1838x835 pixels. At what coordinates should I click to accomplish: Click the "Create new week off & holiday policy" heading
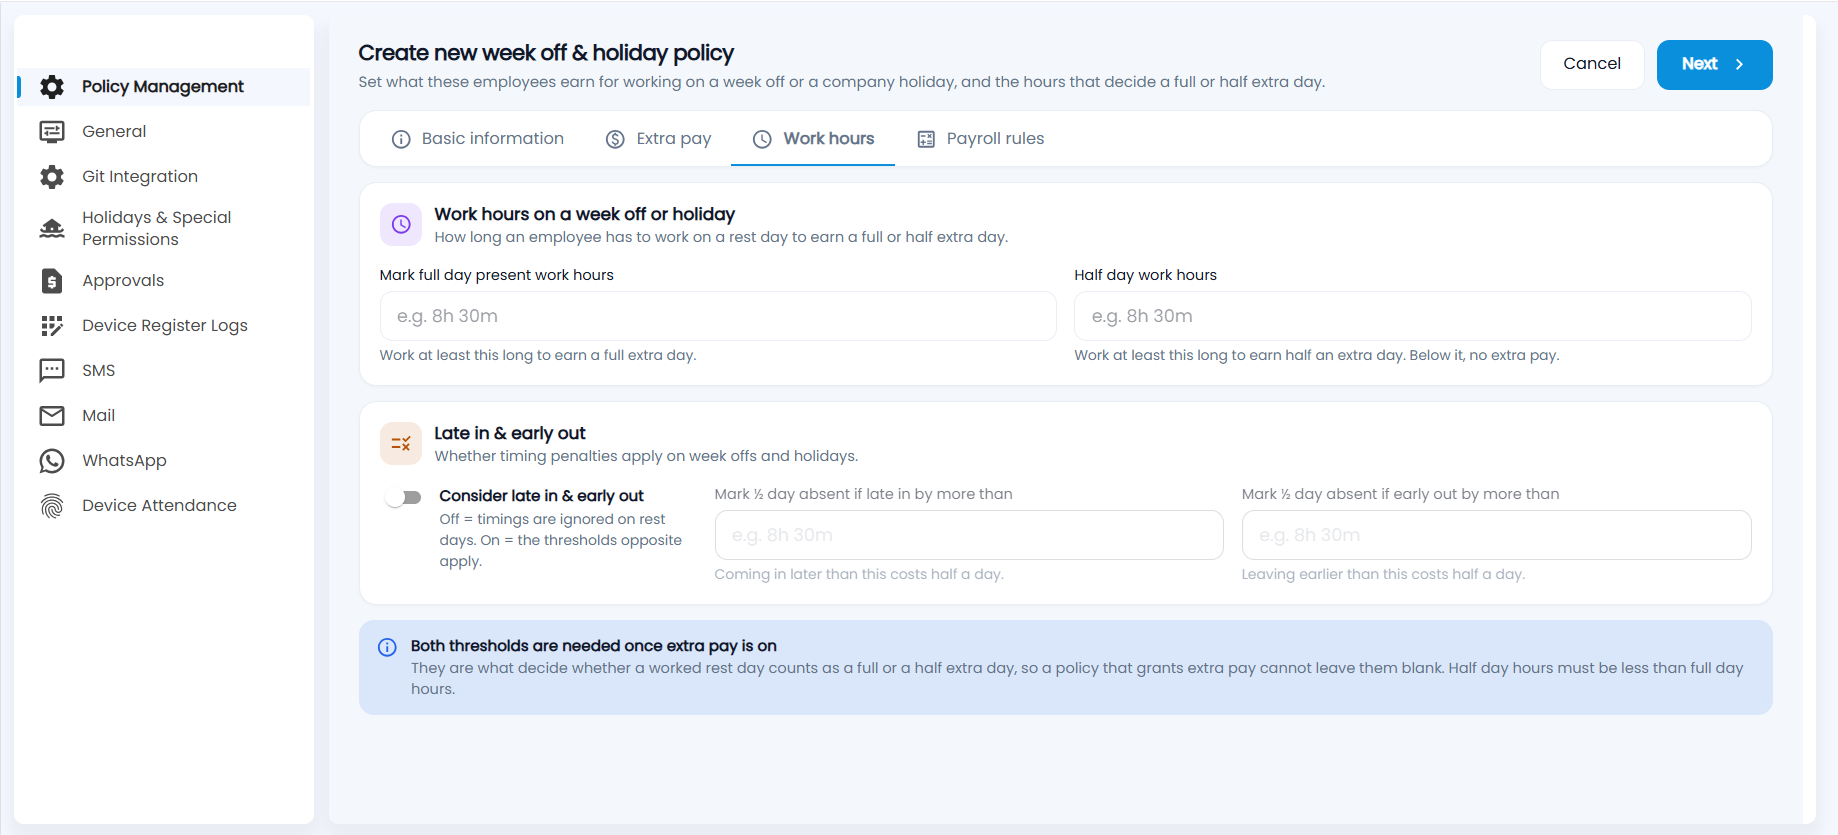point(546,53)
